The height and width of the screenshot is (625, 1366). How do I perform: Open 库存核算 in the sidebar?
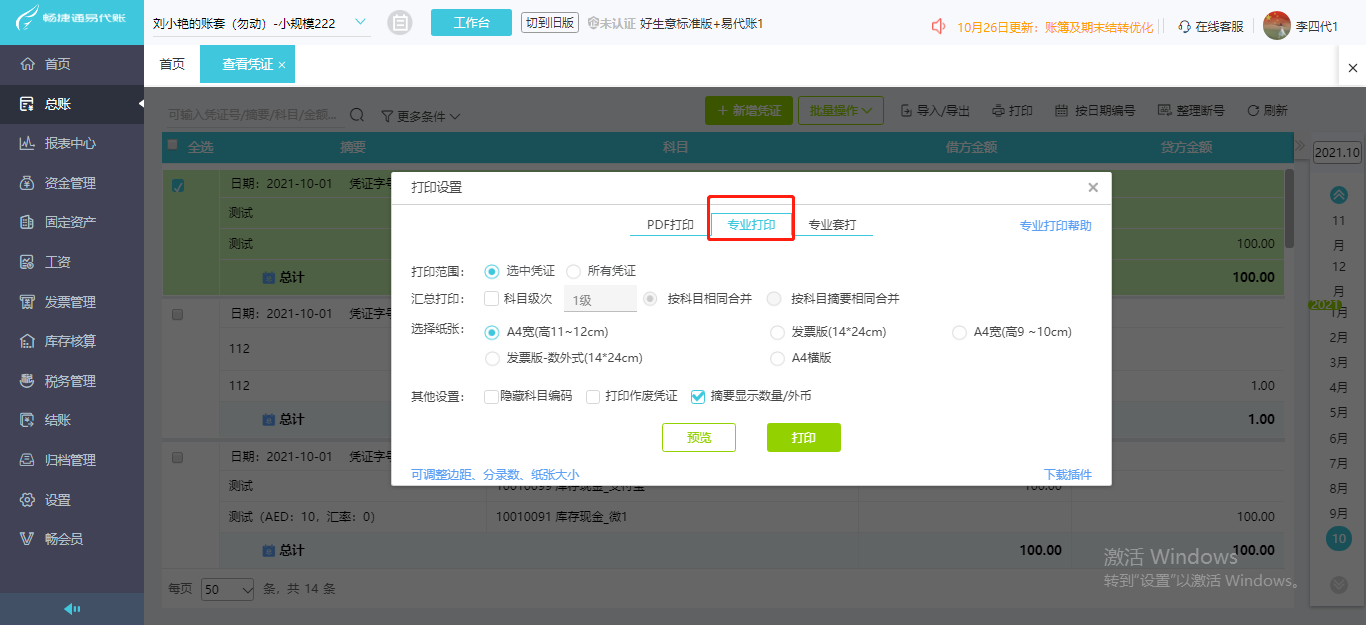tap(72, 341)
